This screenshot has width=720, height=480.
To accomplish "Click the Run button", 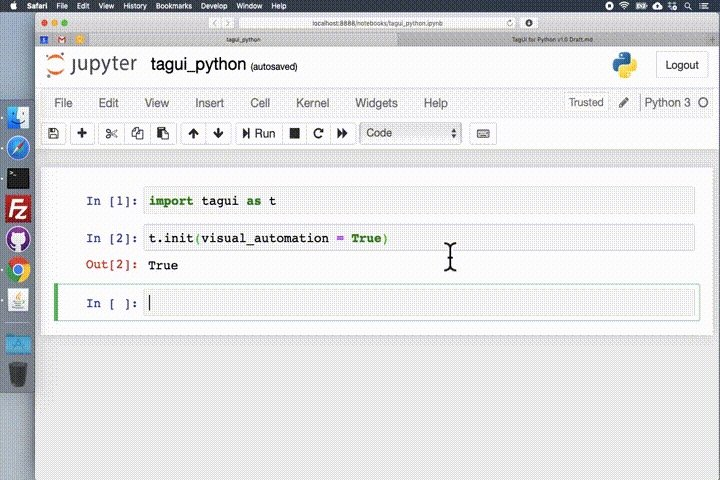I will pyautogui.click(x=259, y=134).
